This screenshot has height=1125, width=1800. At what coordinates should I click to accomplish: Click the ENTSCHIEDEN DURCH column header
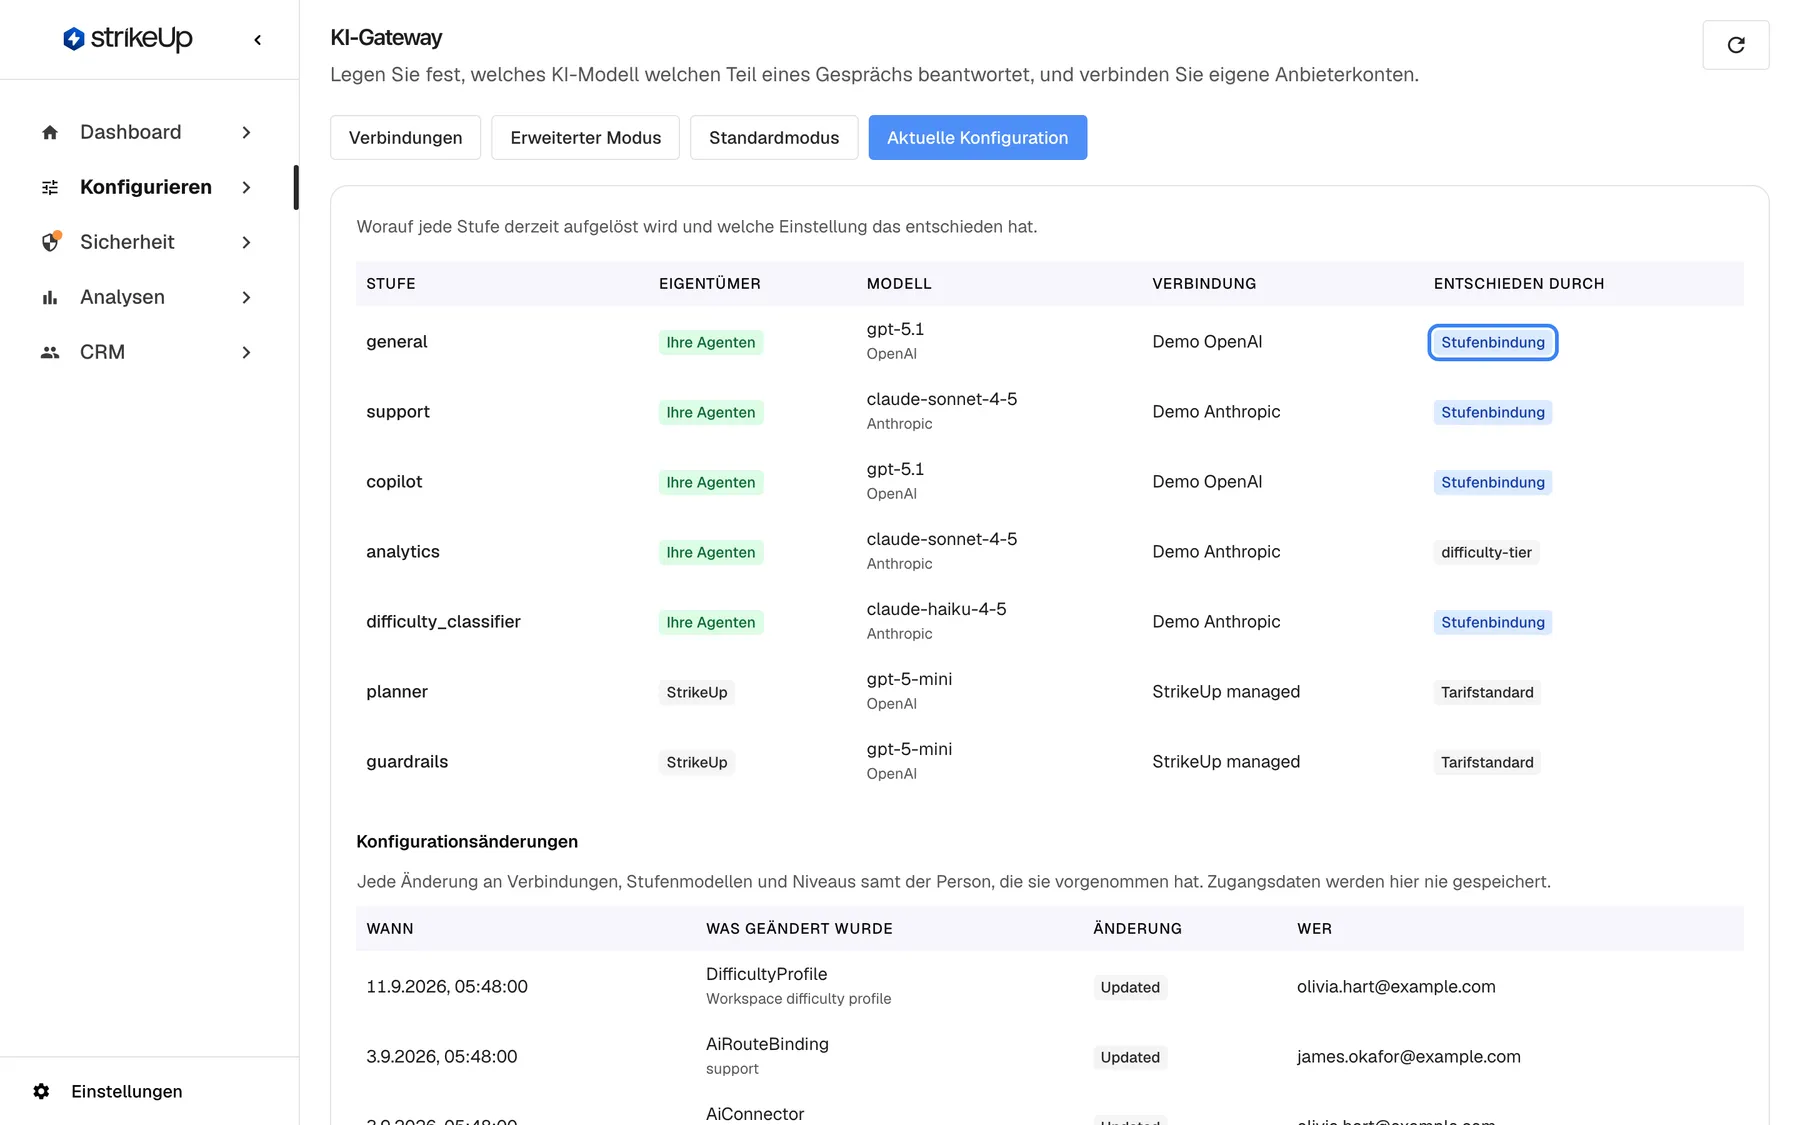click(x=1518, y=284)
